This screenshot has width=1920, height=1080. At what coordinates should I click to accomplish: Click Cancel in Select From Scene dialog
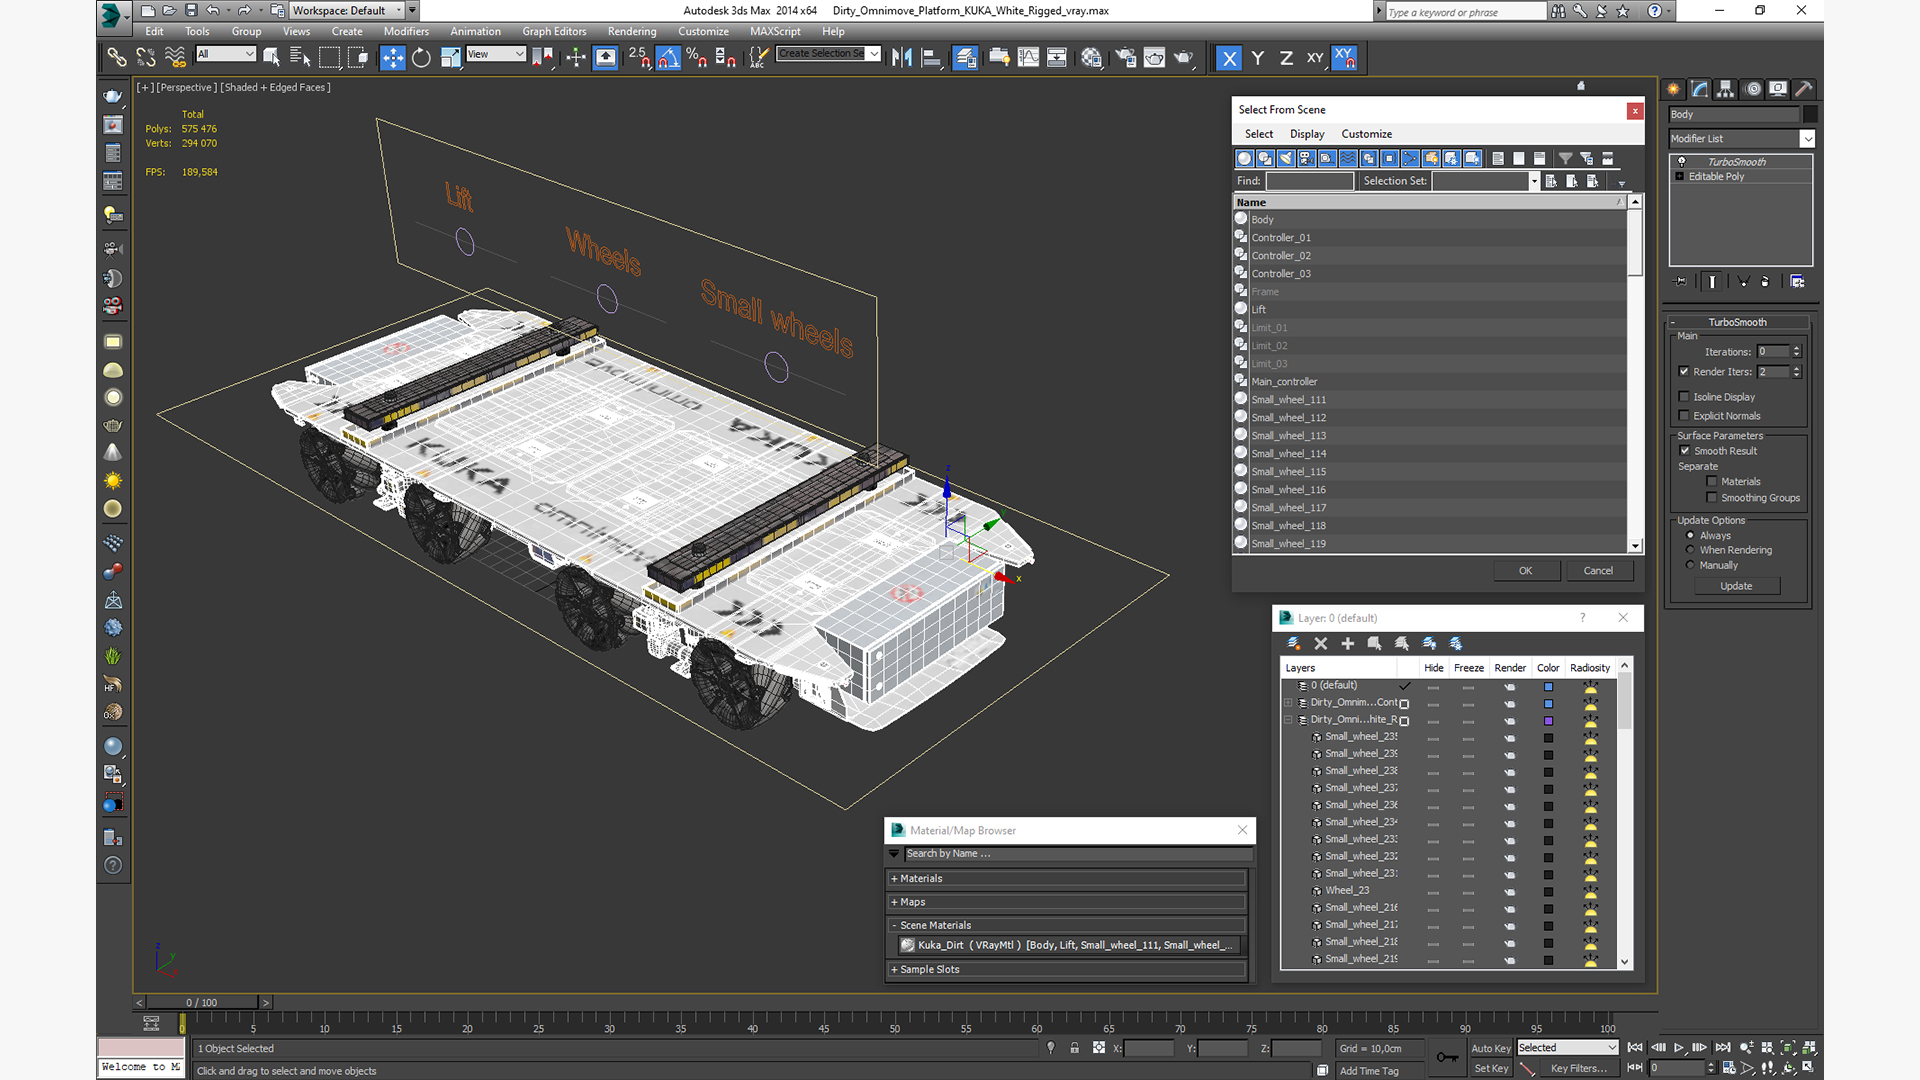click(x=1598, y=571)
